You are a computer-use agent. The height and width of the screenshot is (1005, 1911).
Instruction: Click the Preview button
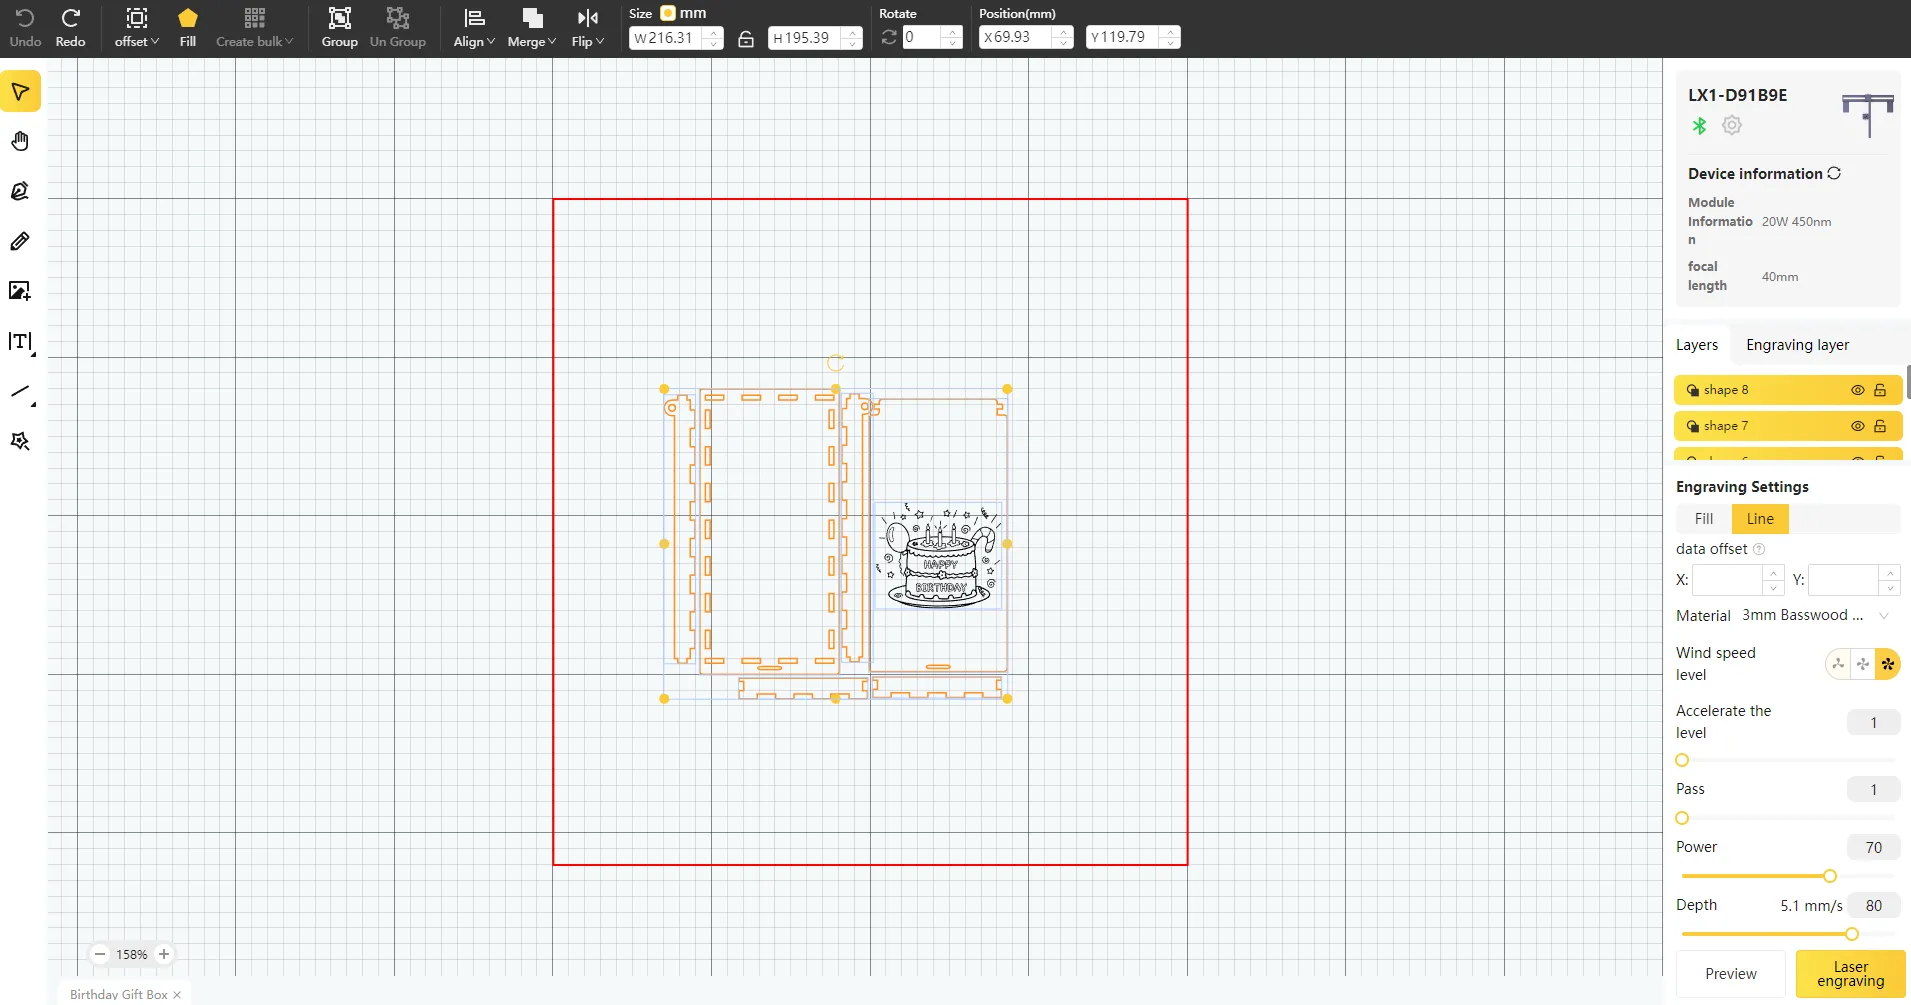1731,974
